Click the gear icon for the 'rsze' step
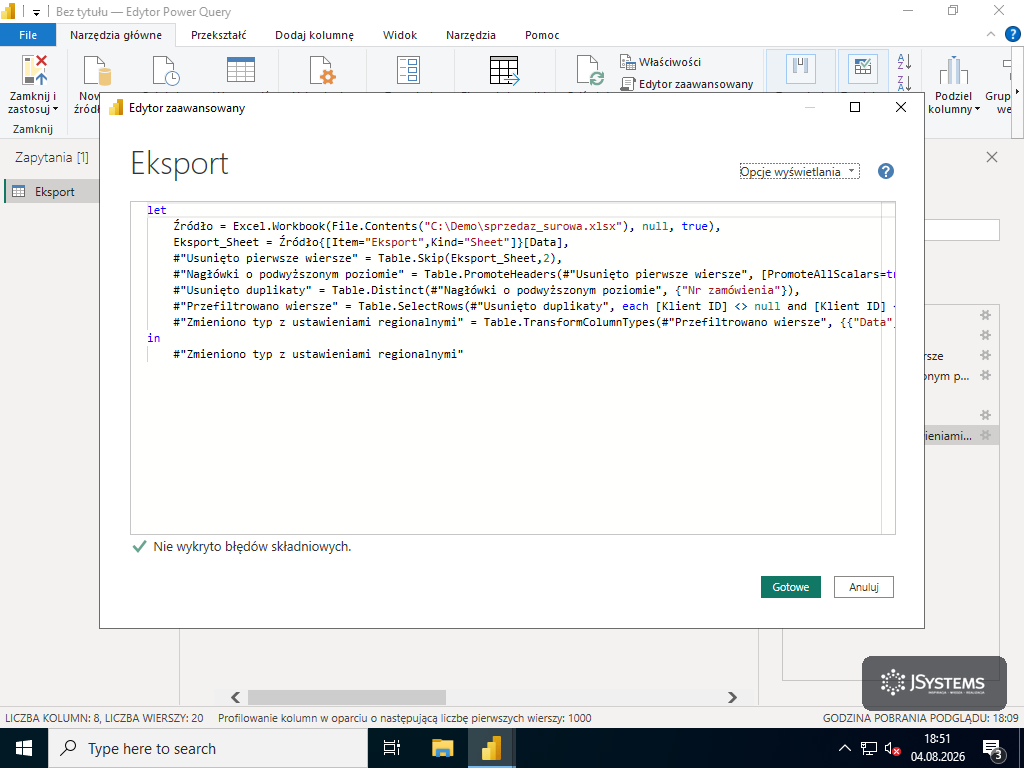Screen dimensions: 1024x768 985,355
